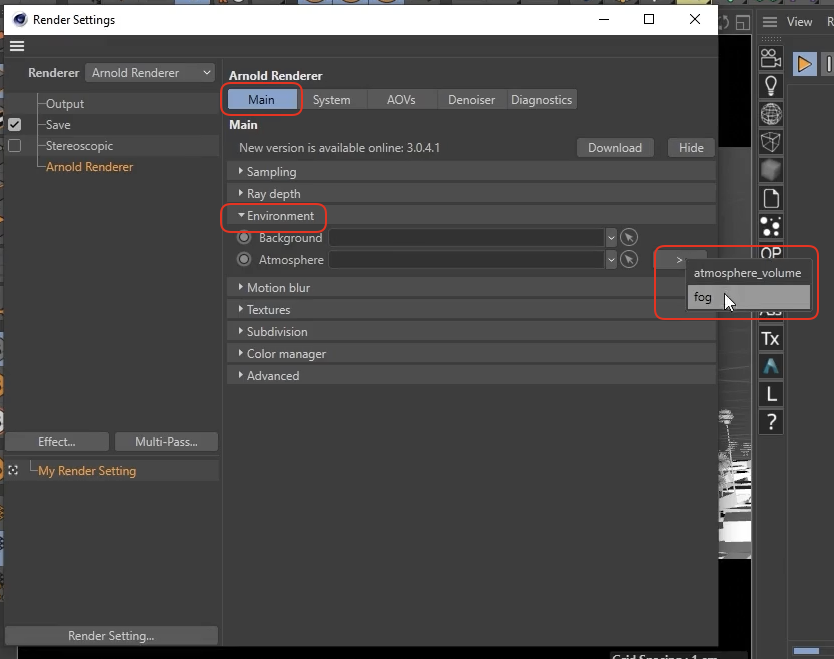Expand the Textures section
Viewport: 834px width, 659px height.
point(471,310)
